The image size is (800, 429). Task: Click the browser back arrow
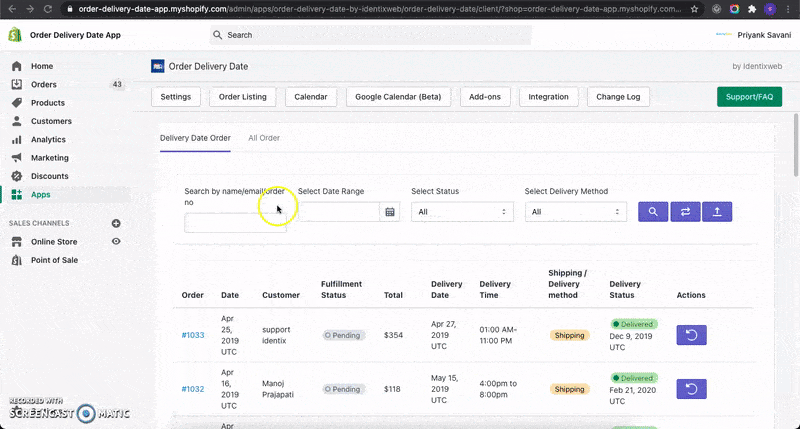click(12, 9)
